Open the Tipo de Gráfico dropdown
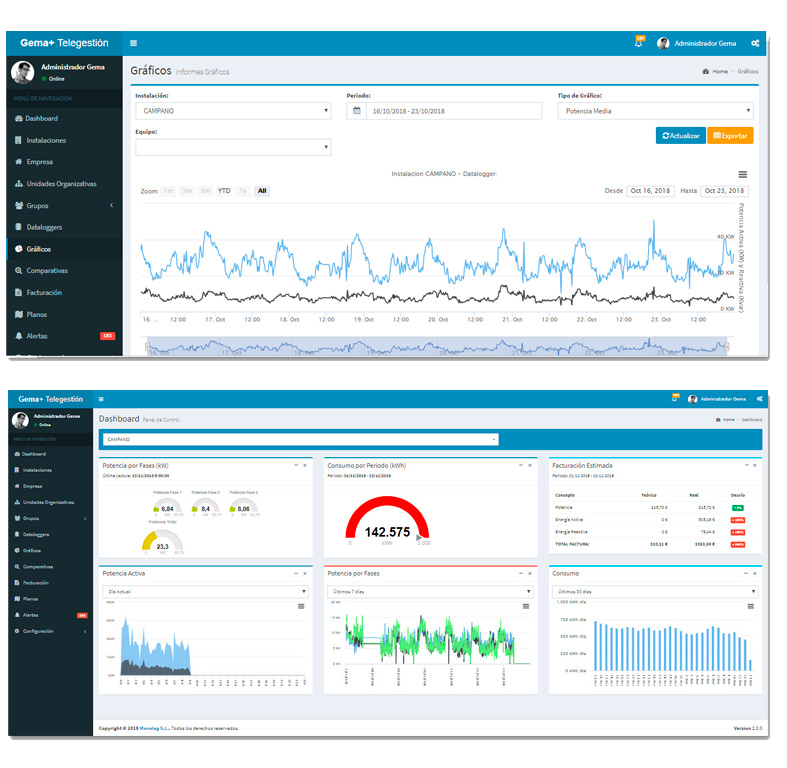 (654, 111)
